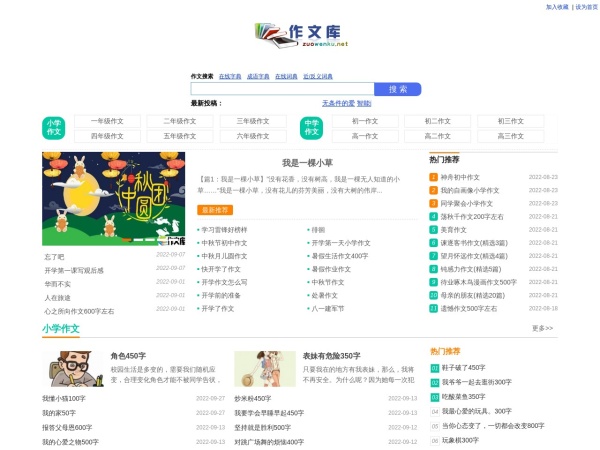Select the 初三作文 category
Viewport: 600px width, 450px height.
[511, 121]
